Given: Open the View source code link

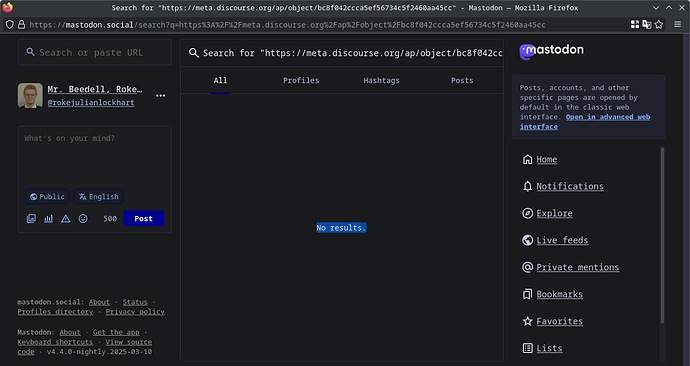Looking at the screenshot, I should click(128, 342).
